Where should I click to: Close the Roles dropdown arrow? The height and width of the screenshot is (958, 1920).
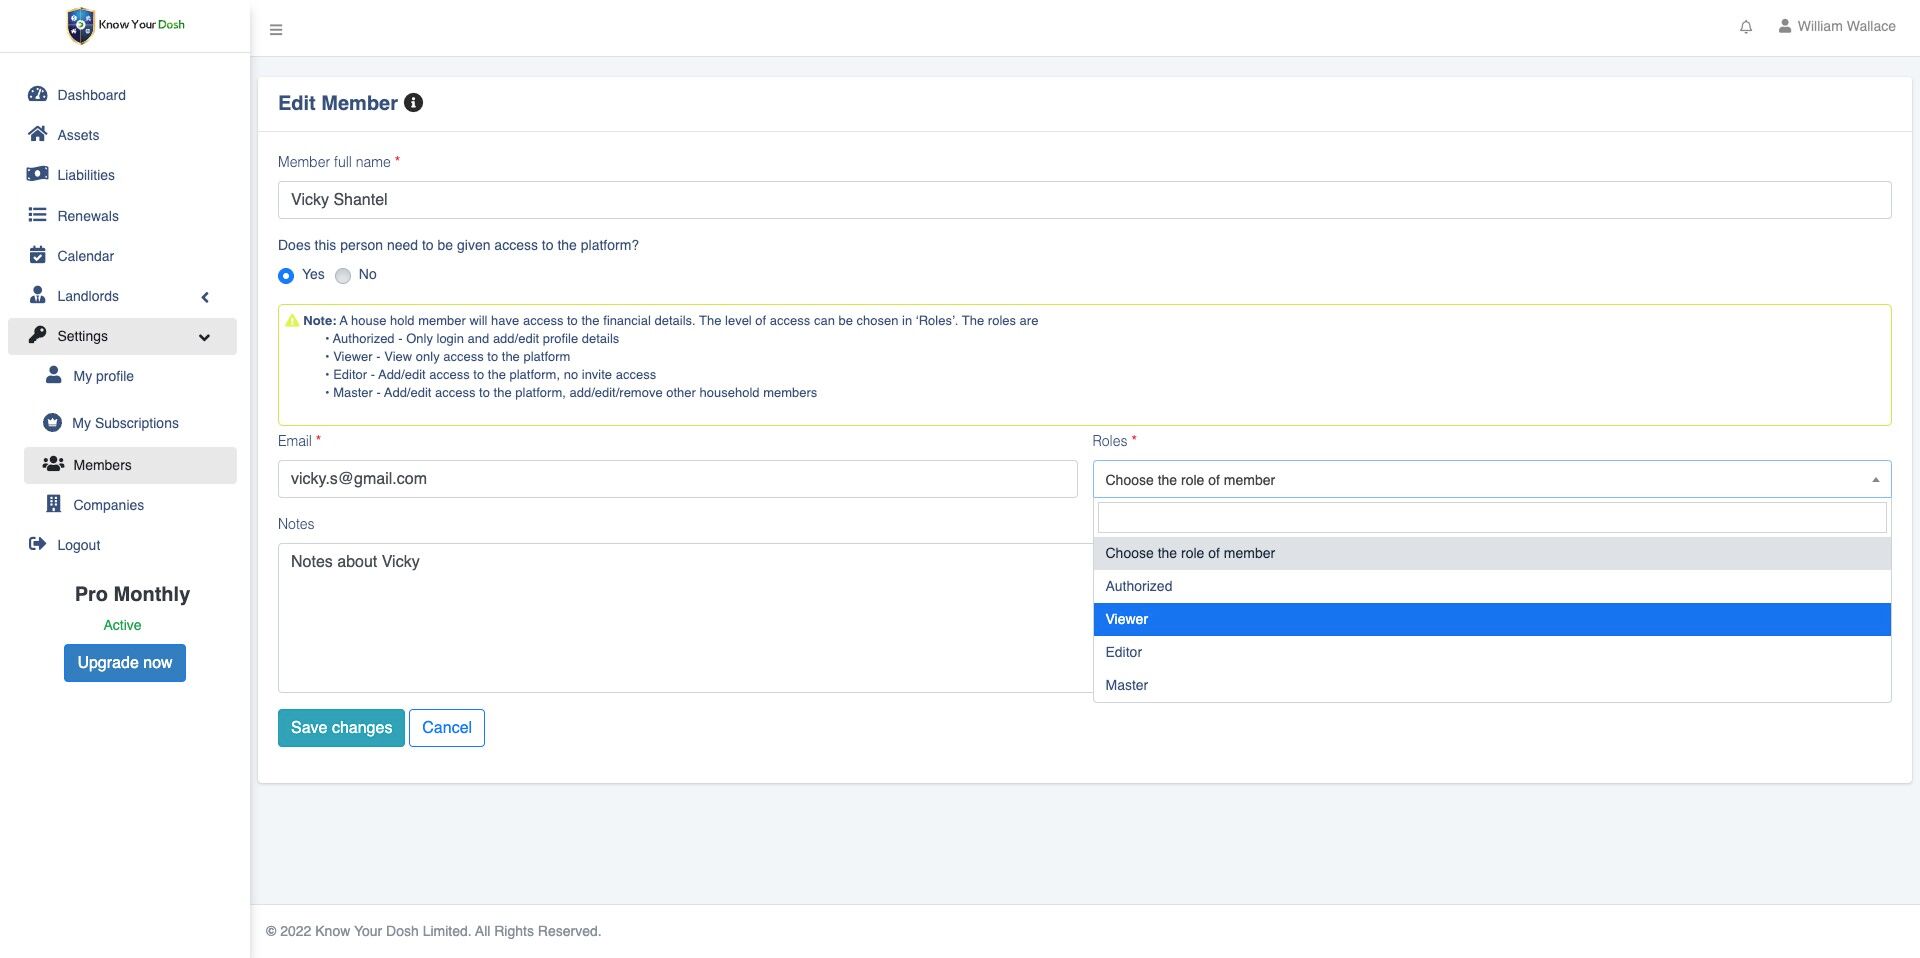pyautogui.click(x=1875, y=480)
